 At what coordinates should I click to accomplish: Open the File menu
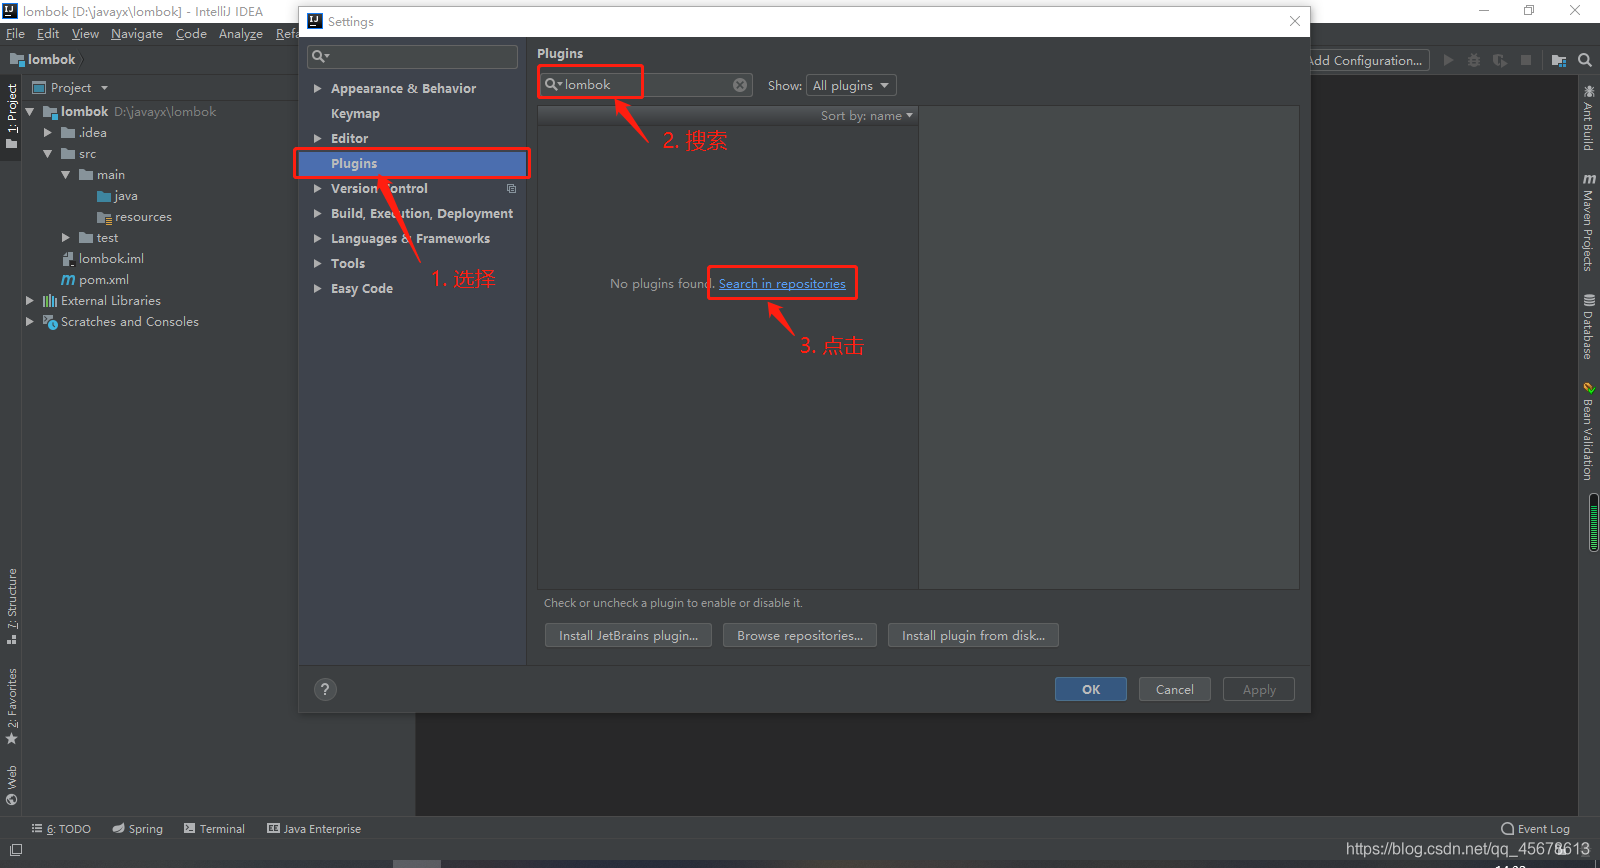tap(15, 34)
